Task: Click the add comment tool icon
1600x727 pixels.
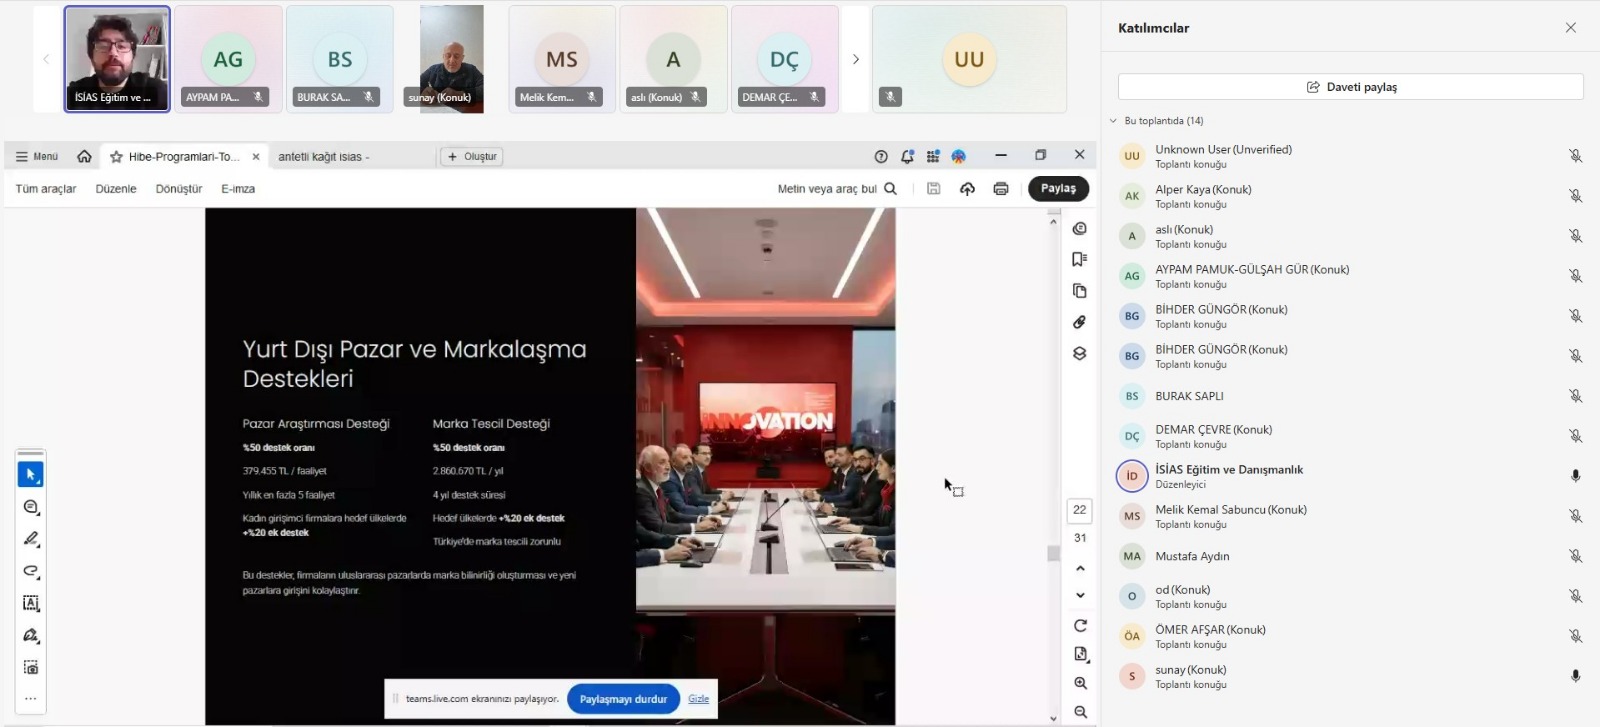Action: point(30,507)
